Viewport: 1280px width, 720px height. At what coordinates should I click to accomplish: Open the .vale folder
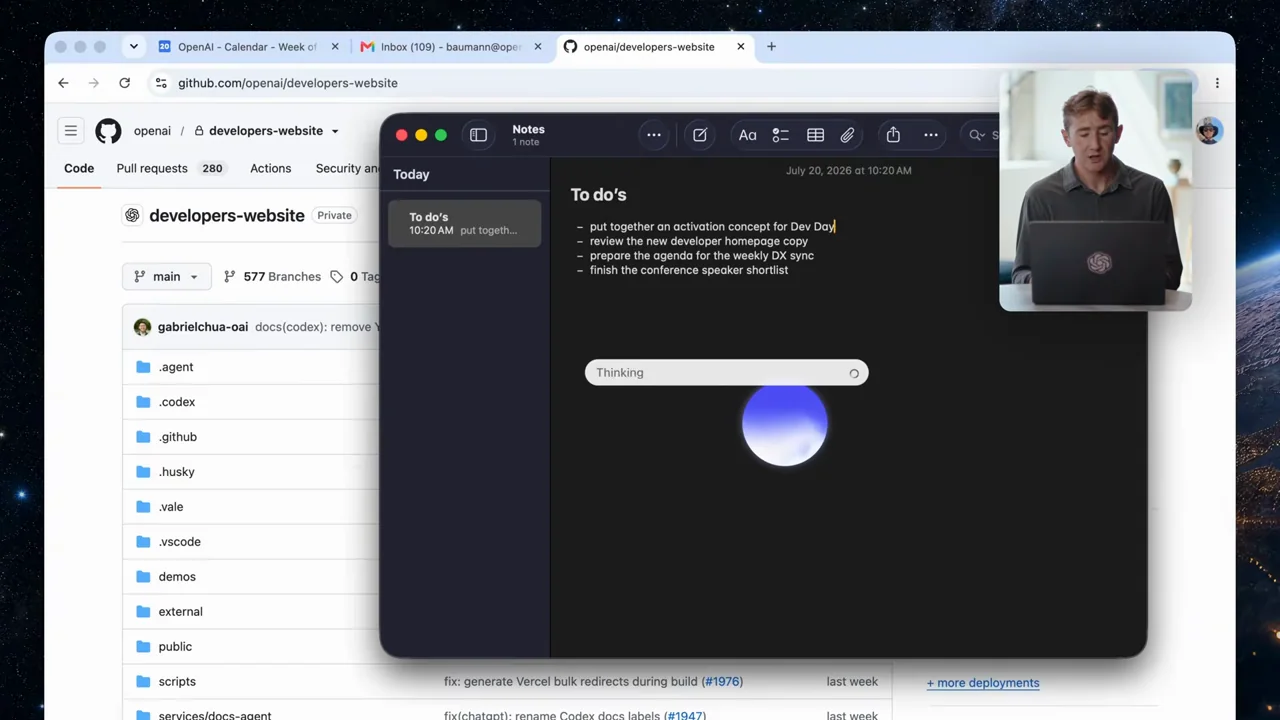coord(171,507)
